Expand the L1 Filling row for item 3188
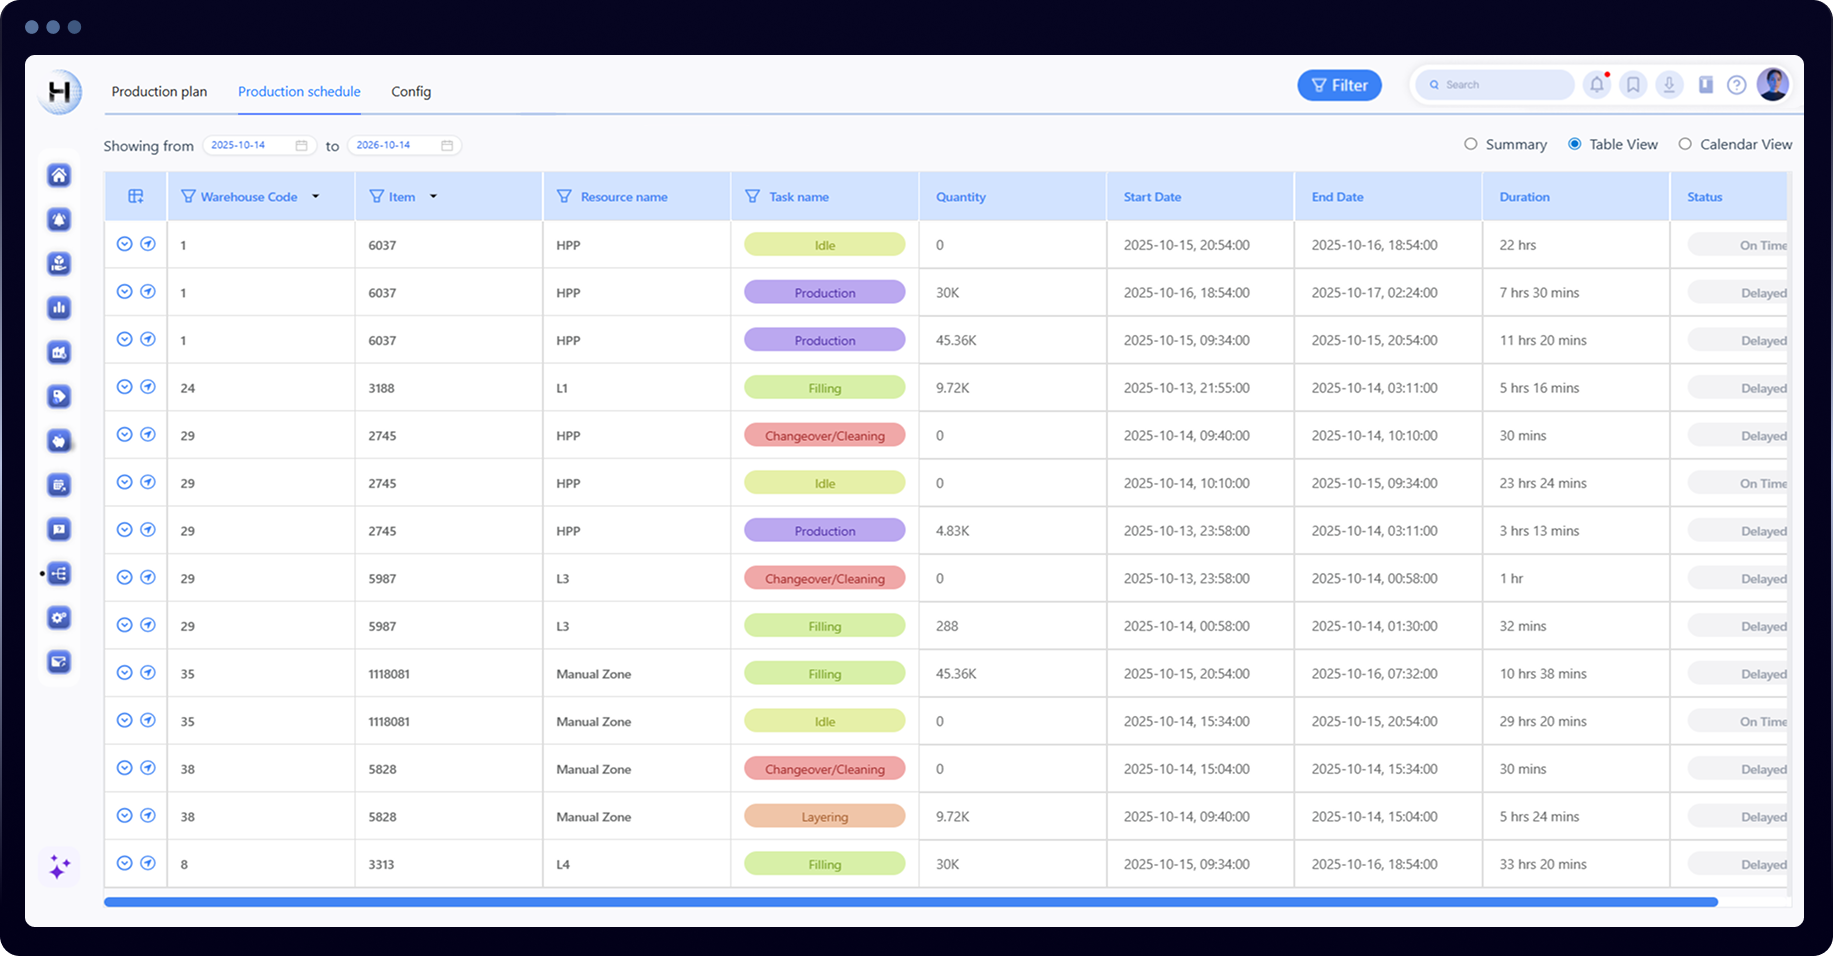1833x956 pixels. pos(124,387)
